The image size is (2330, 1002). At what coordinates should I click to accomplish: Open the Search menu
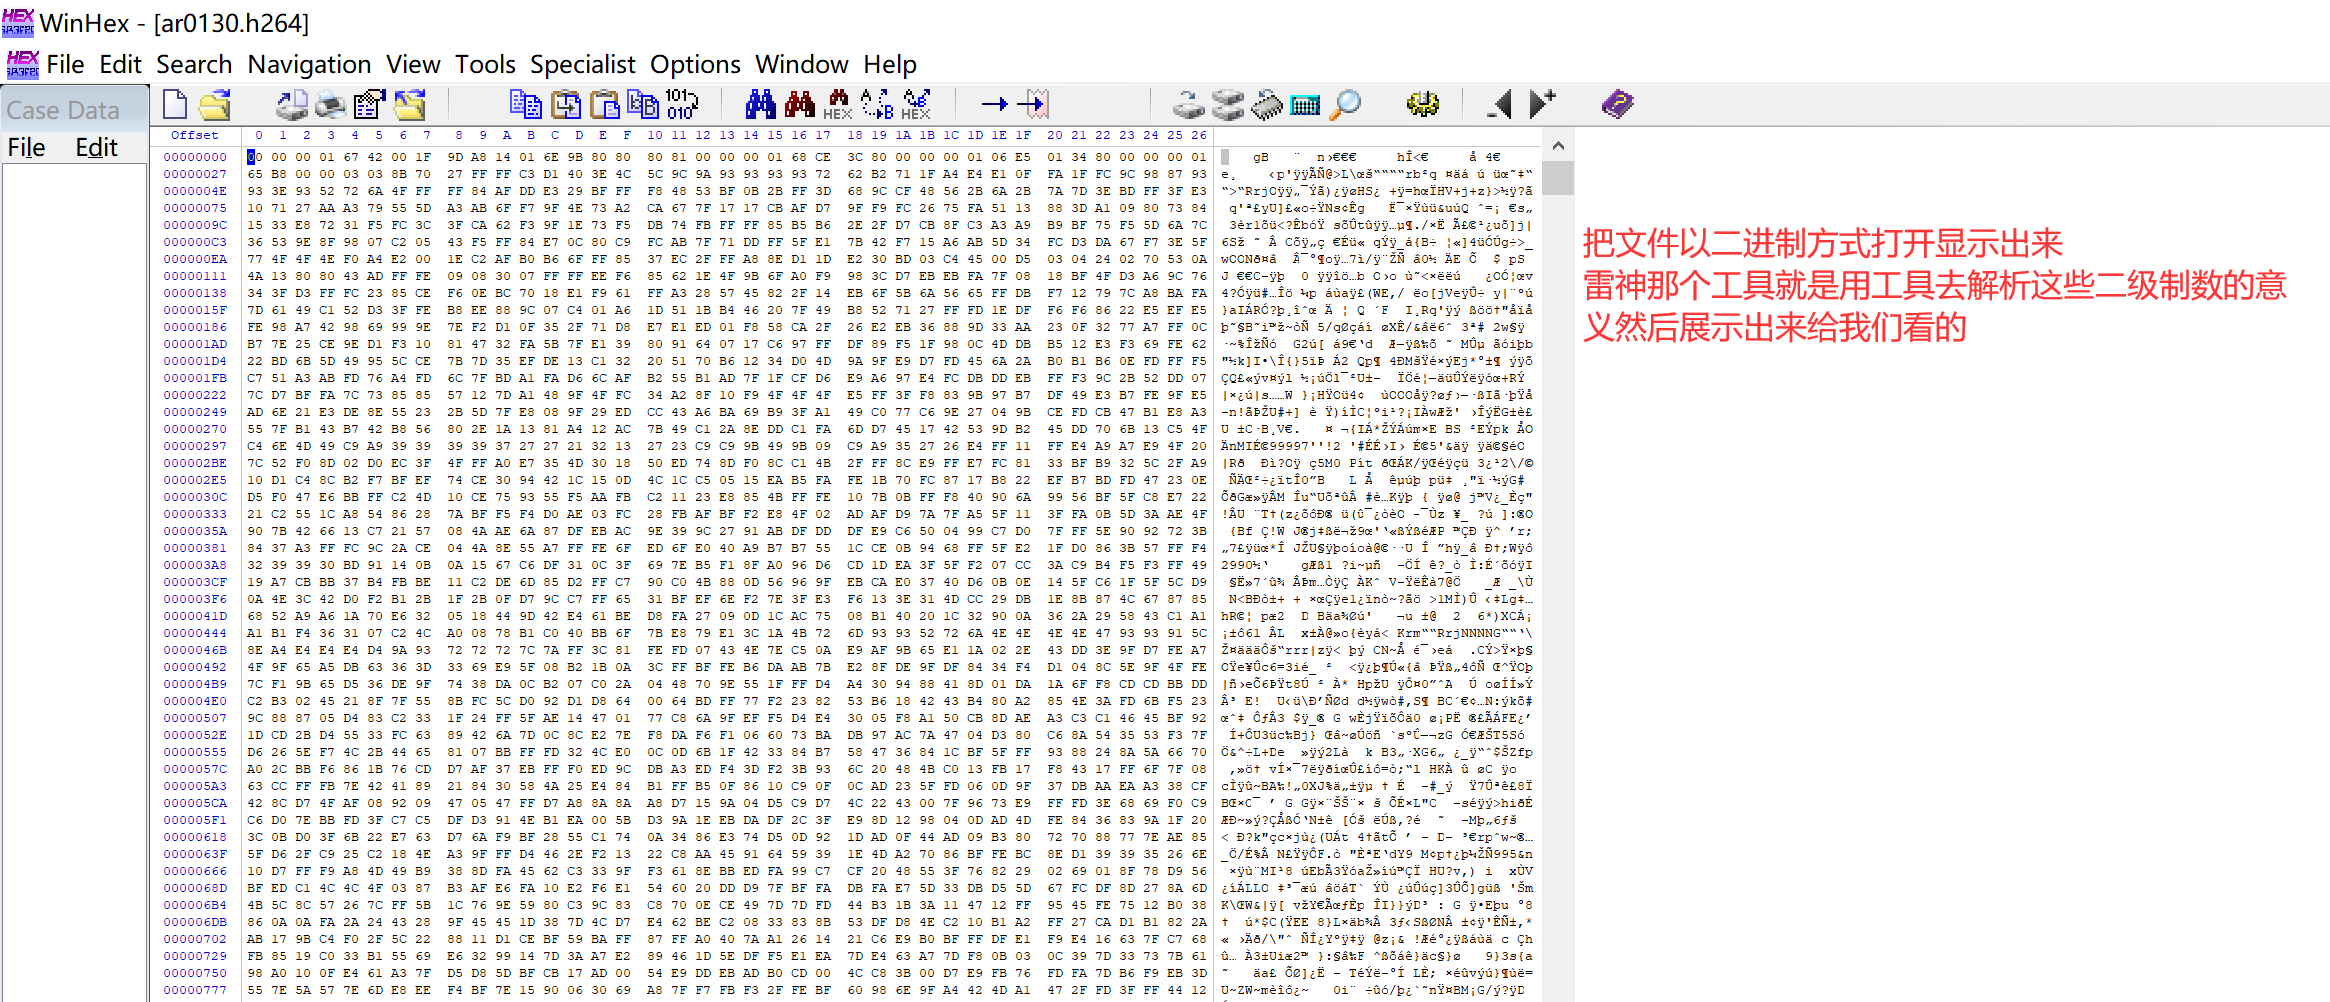pos(194,65)
